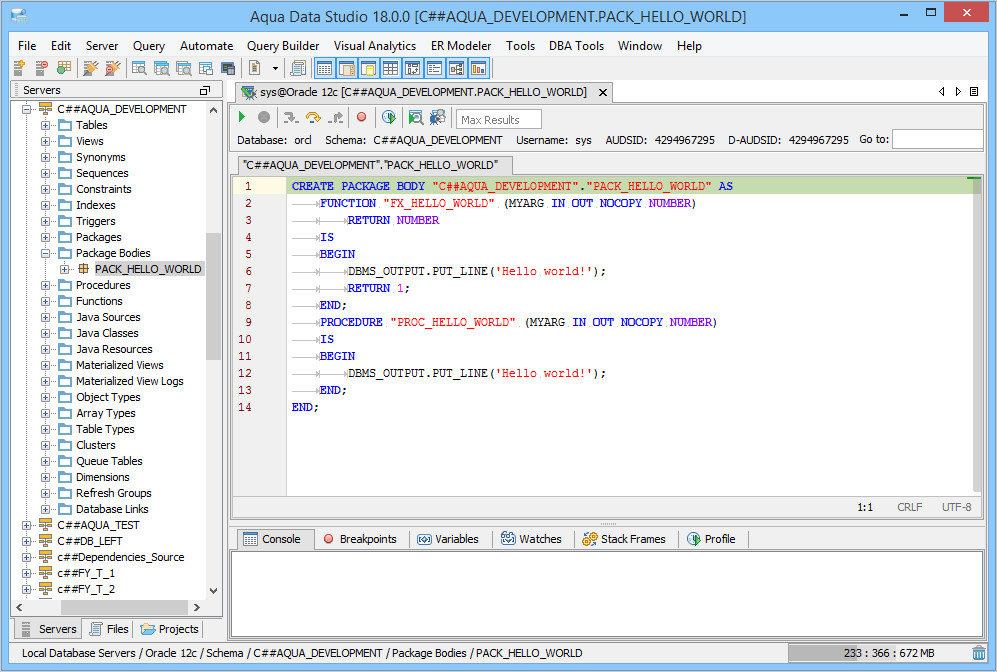Select PACK_HELLO_WORLD in the server tree
The width and height of the screenshot is (997, 672).
[148, 269]
